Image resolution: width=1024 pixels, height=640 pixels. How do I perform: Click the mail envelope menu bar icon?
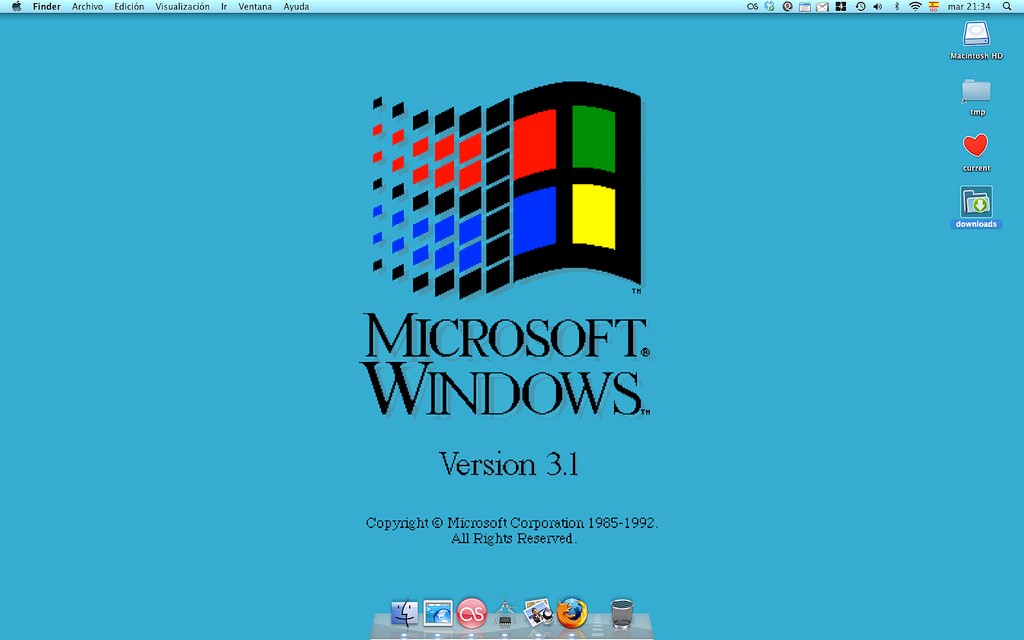823,7
